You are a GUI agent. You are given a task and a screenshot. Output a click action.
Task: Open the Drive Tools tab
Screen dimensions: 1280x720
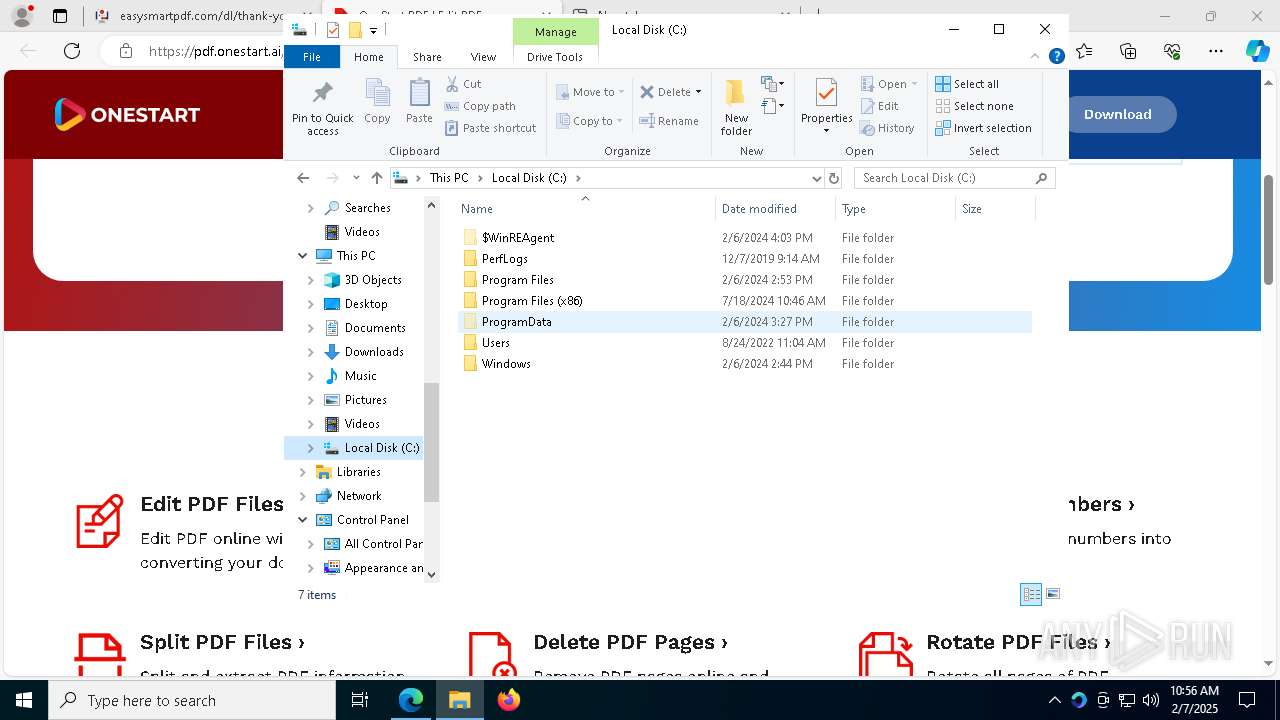pos(555,57)
